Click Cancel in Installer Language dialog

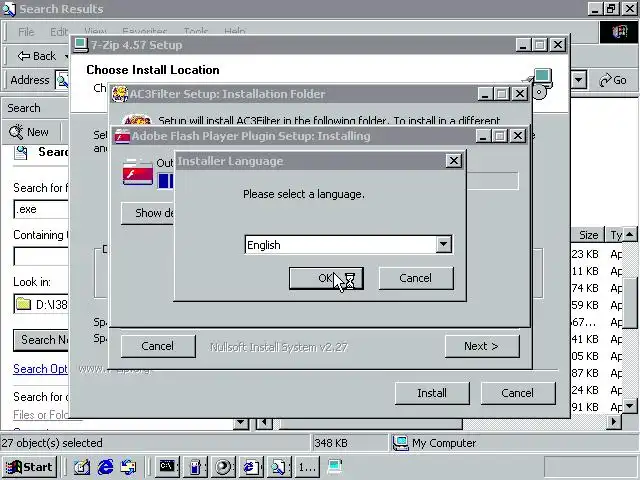[x=416, y=278]
